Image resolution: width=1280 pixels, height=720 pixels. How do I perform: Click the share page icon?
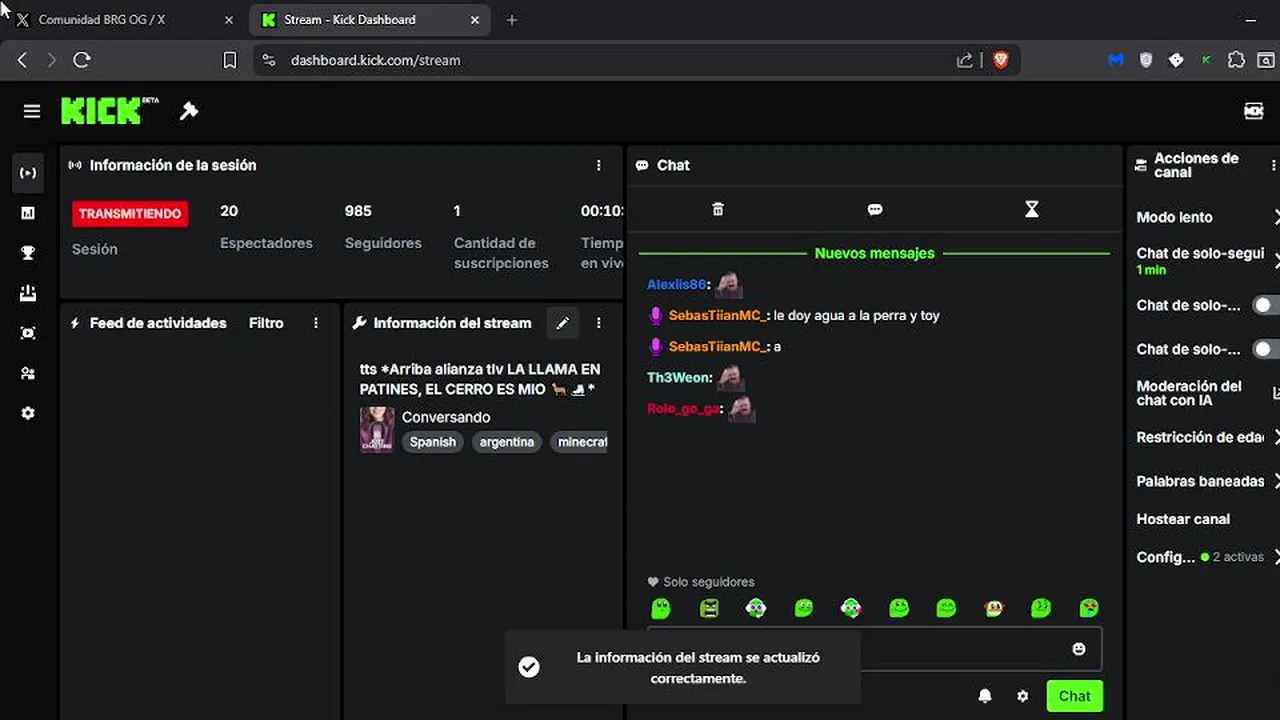tap(964, 60)
